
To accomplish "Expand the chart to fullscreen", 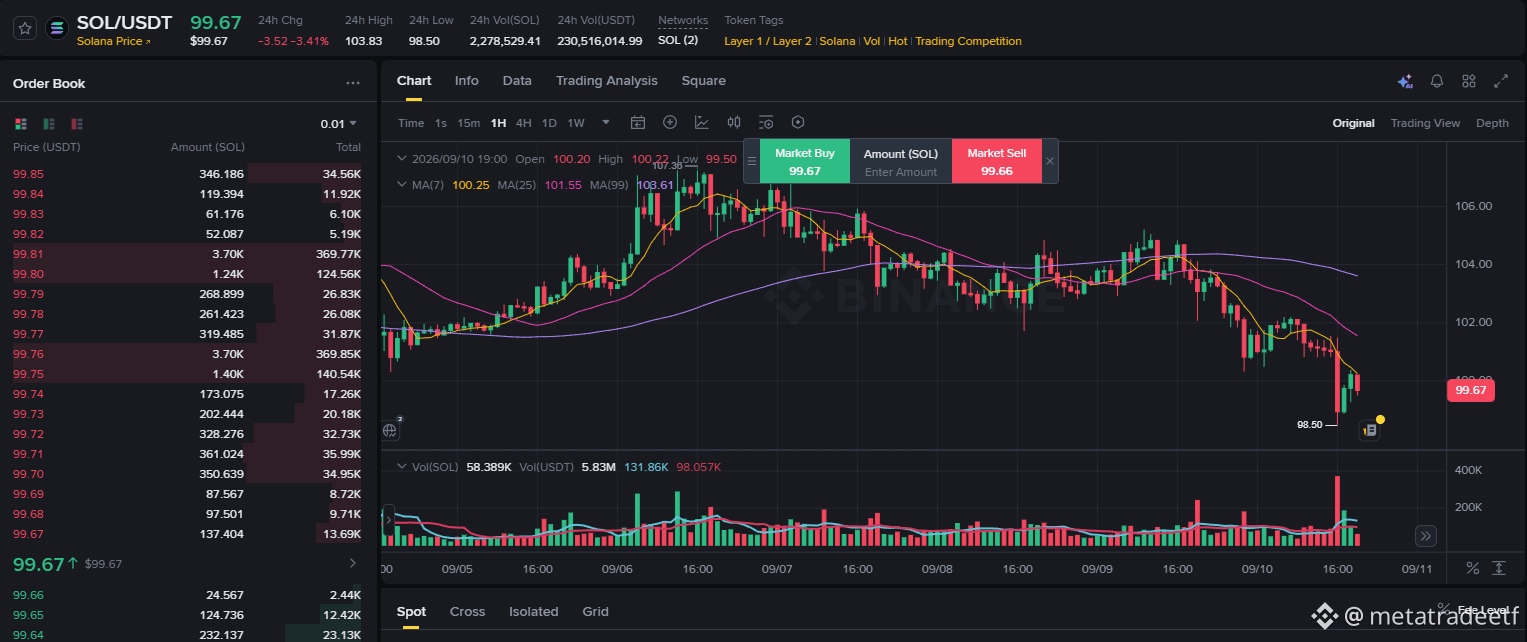I will [1501, 81].
